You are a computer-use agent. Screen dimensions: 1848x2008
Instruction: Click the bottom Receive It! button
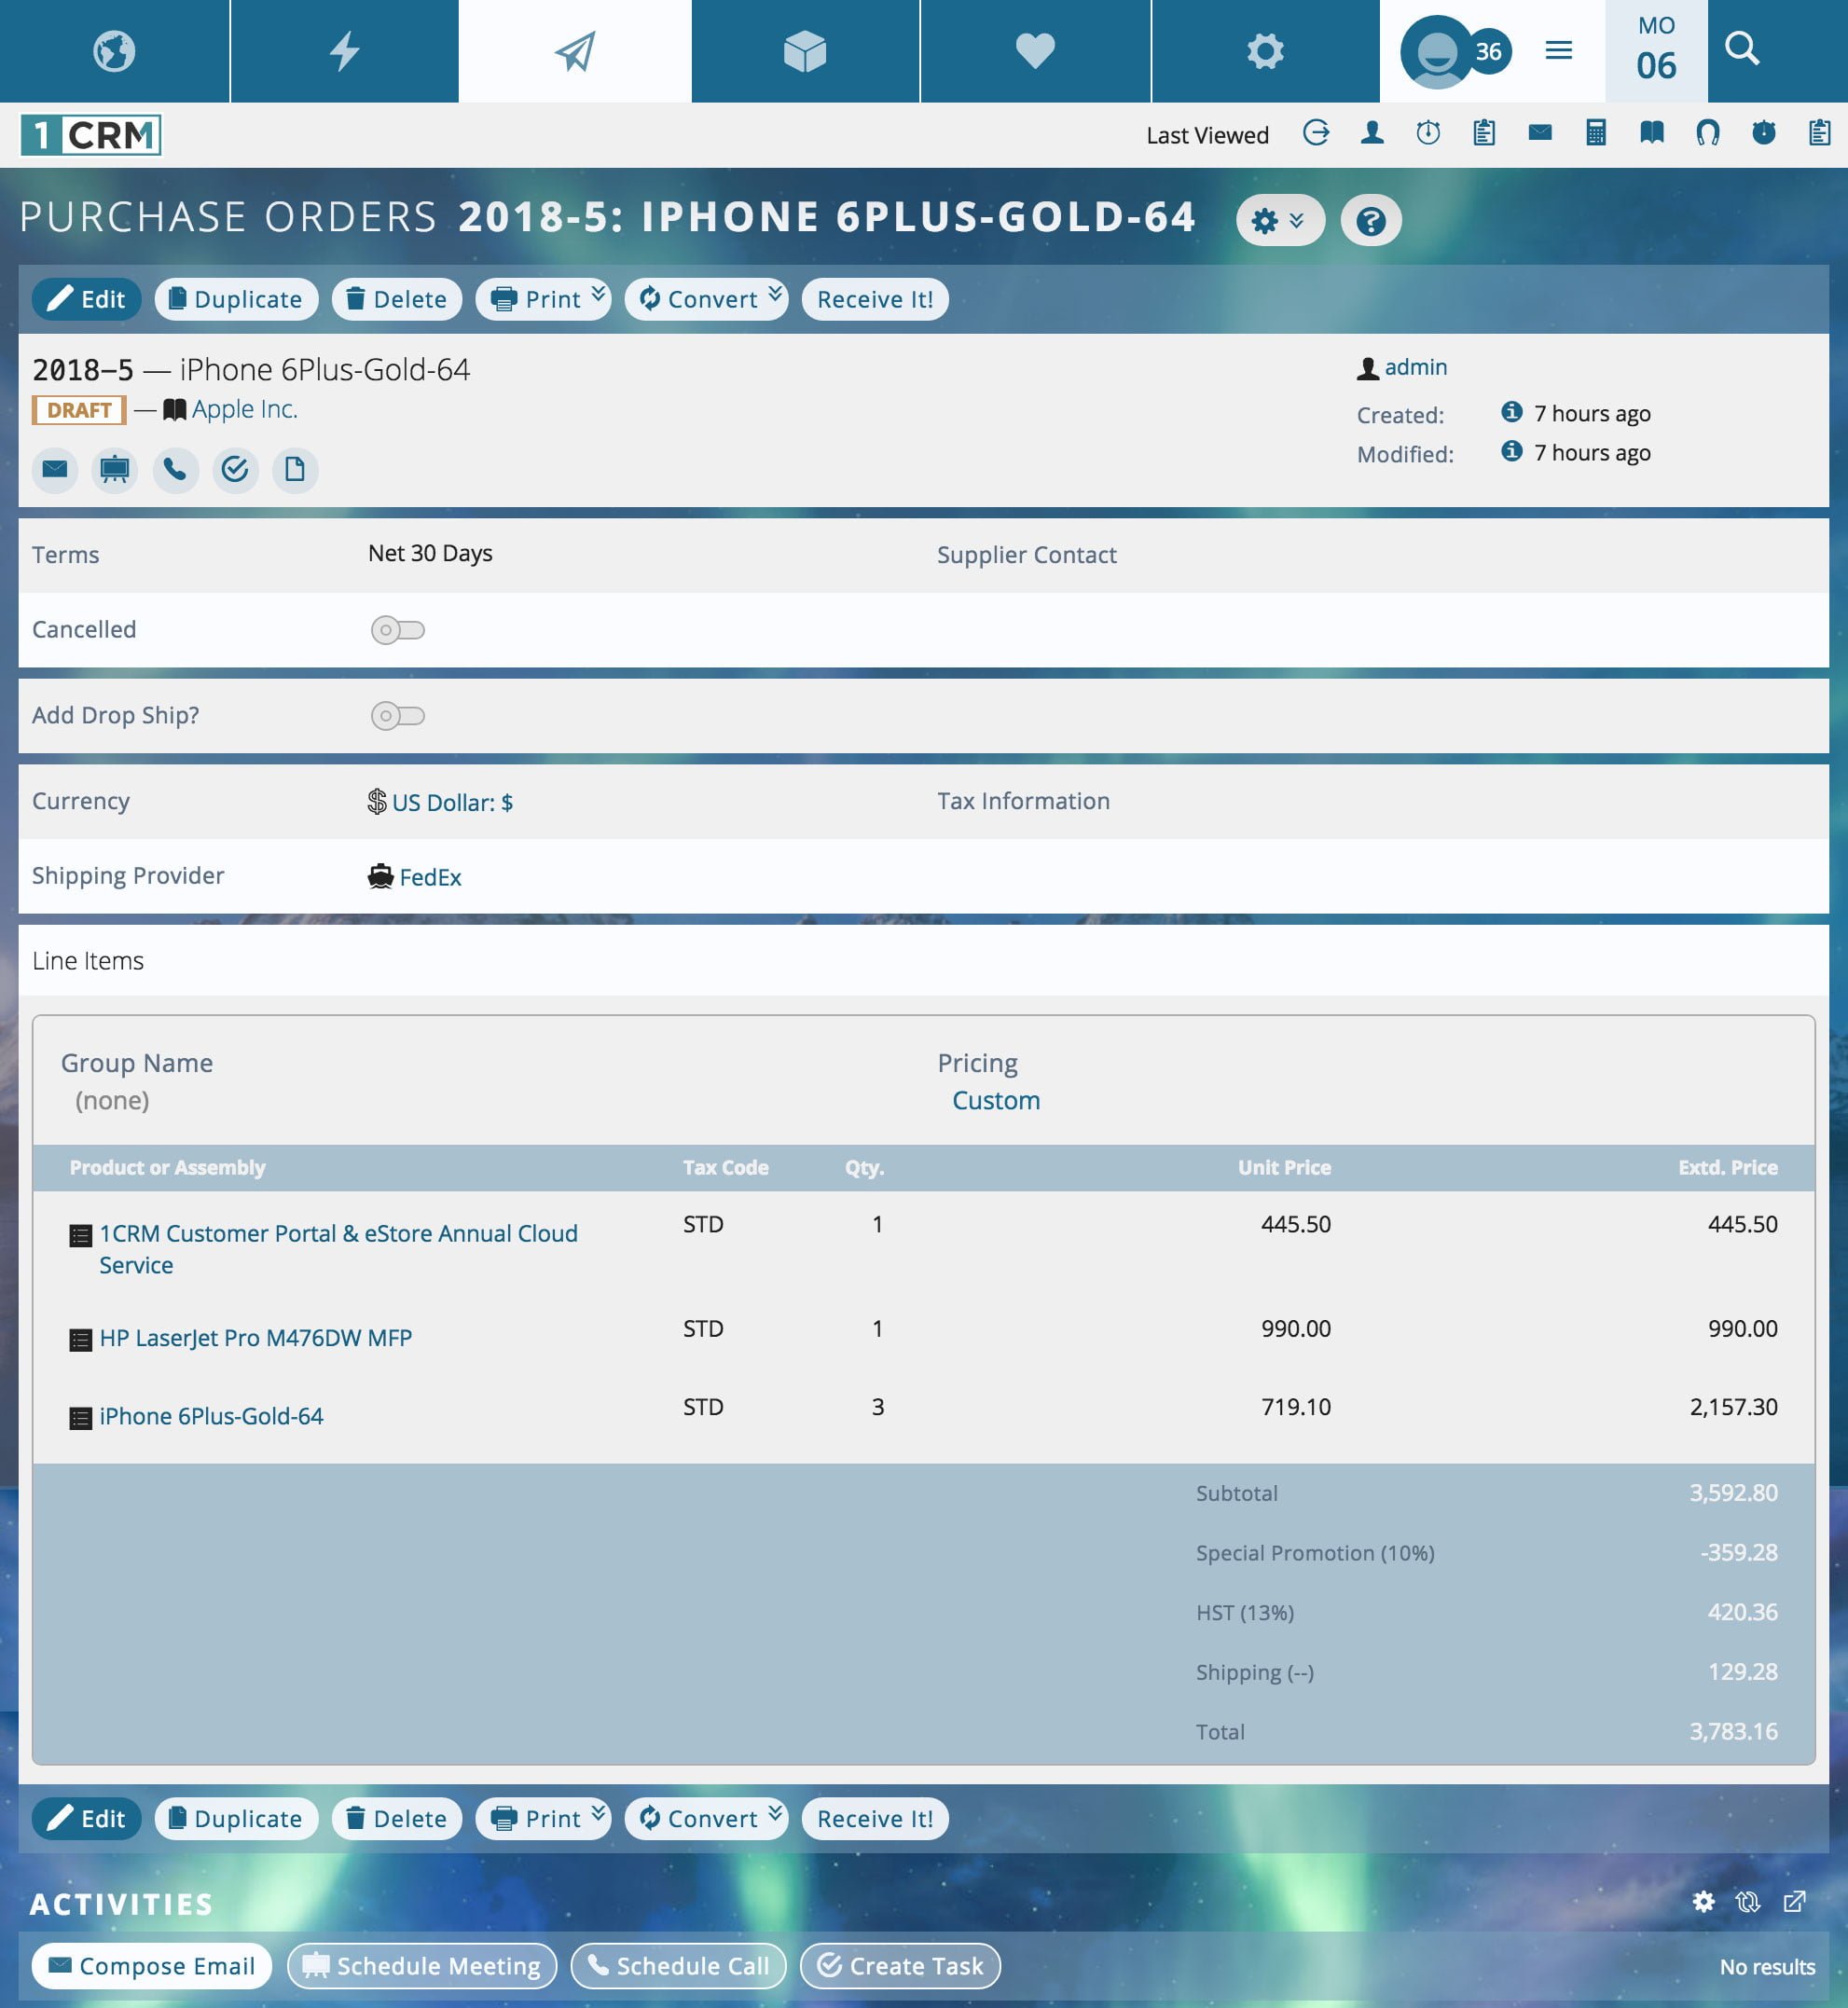tap(875, 1818)
